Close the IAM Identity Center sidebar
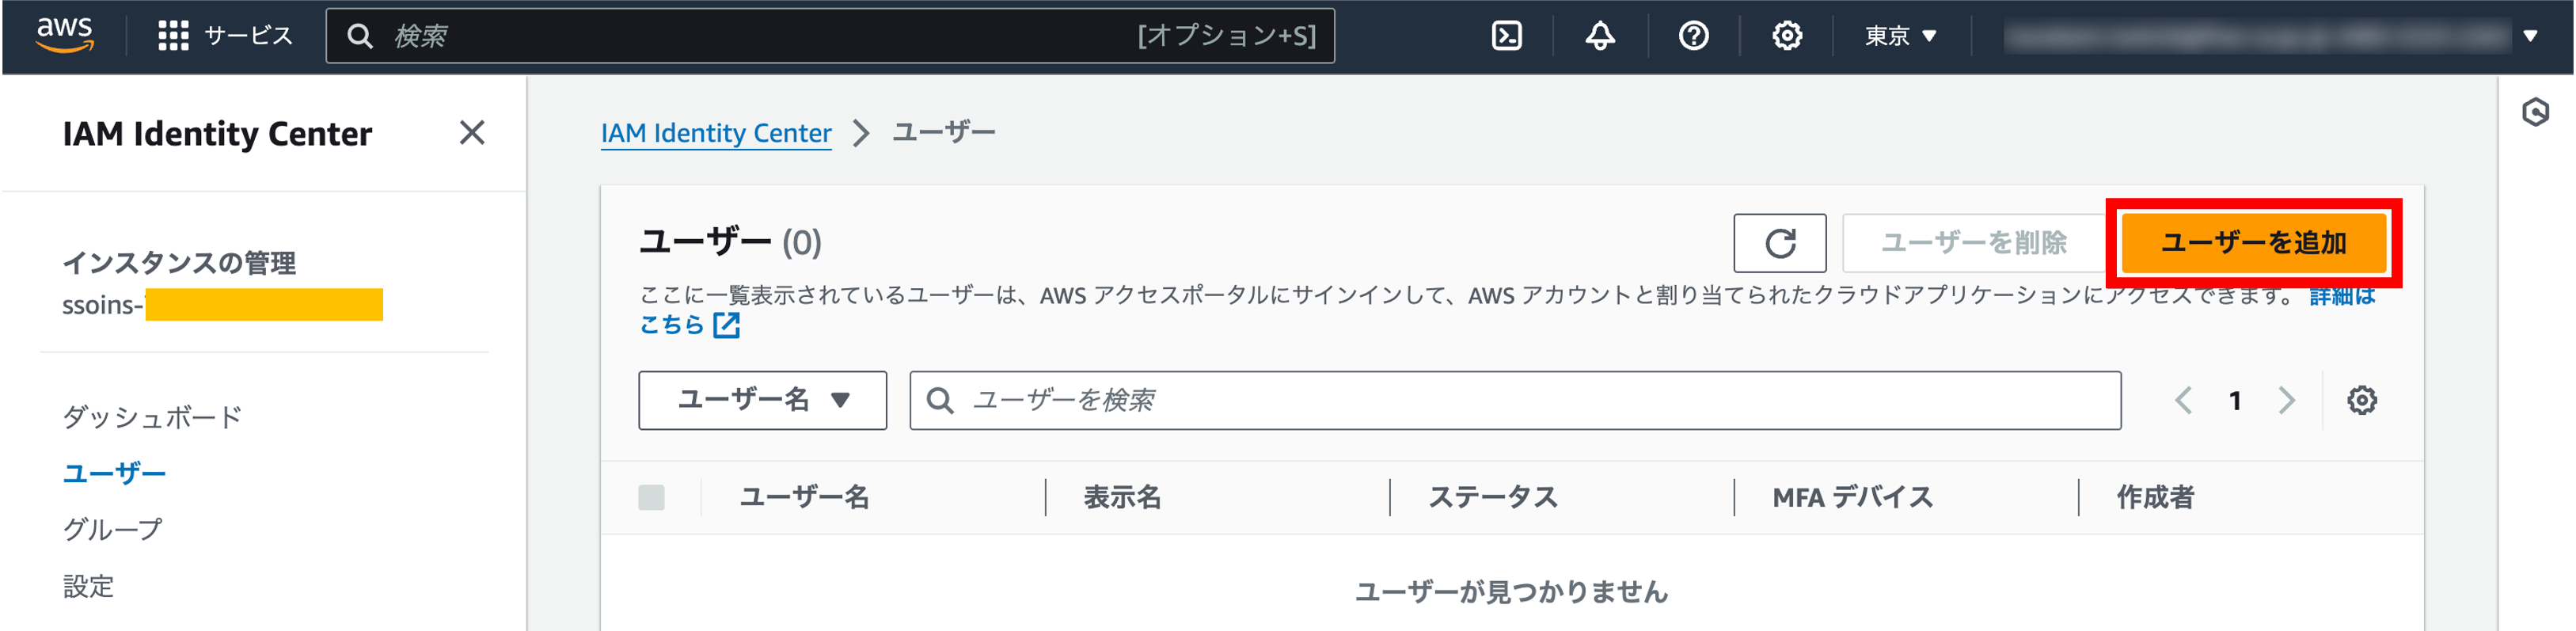This screenshot has height=631, width=2576. coord(472,133)
